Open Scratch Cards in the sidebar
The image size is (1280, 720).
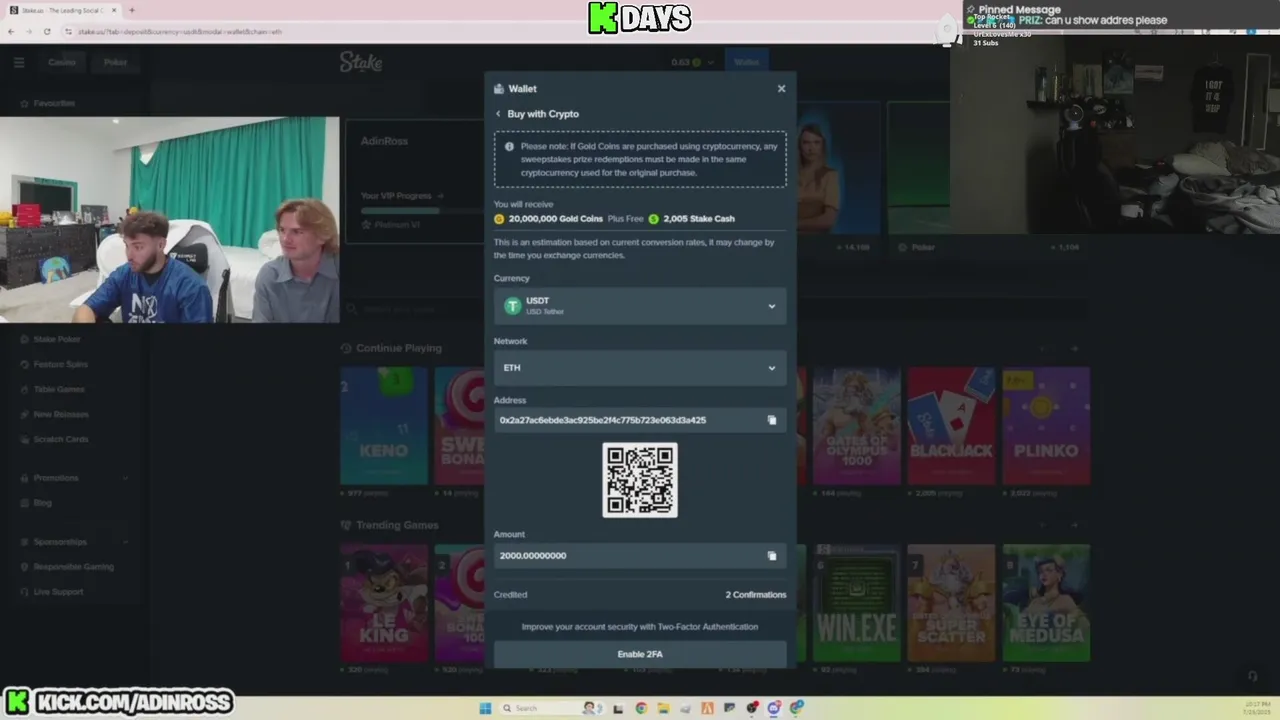tap(60, 439)
